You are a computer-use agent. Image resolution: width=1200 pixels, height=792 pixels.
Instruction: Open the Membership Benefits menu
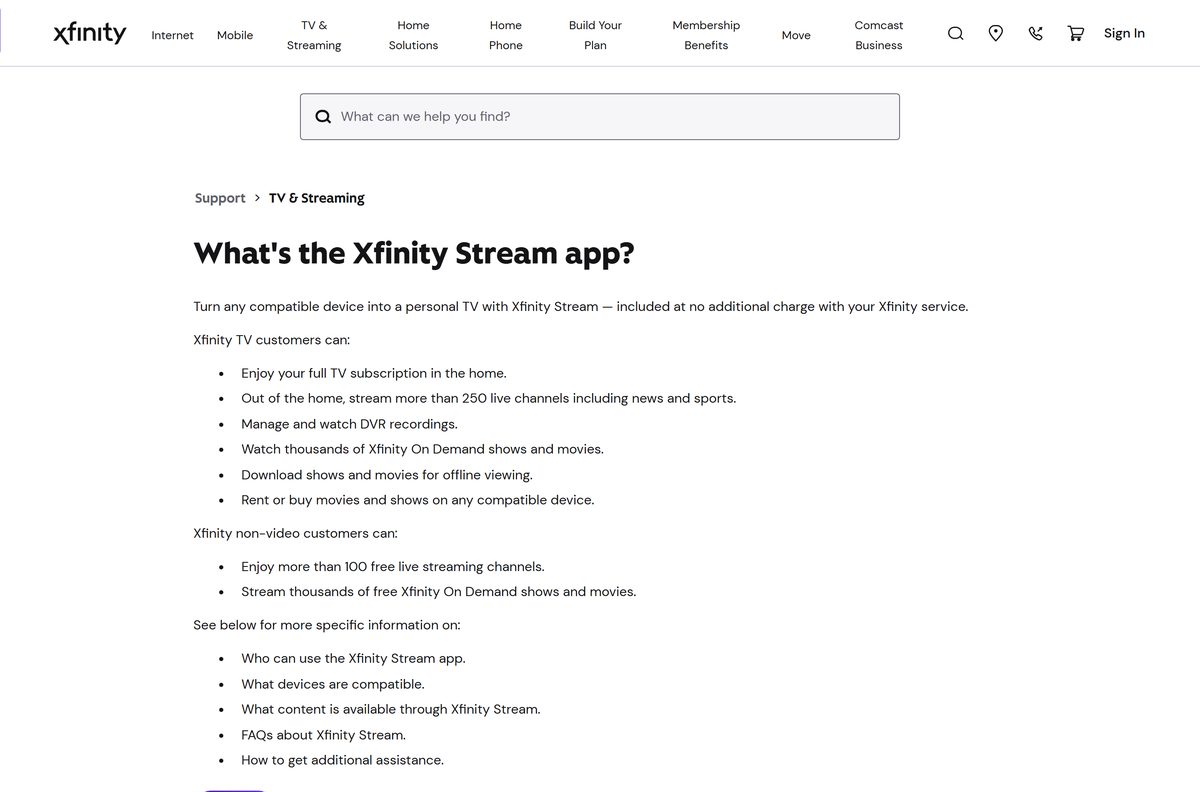pos(706,35)
